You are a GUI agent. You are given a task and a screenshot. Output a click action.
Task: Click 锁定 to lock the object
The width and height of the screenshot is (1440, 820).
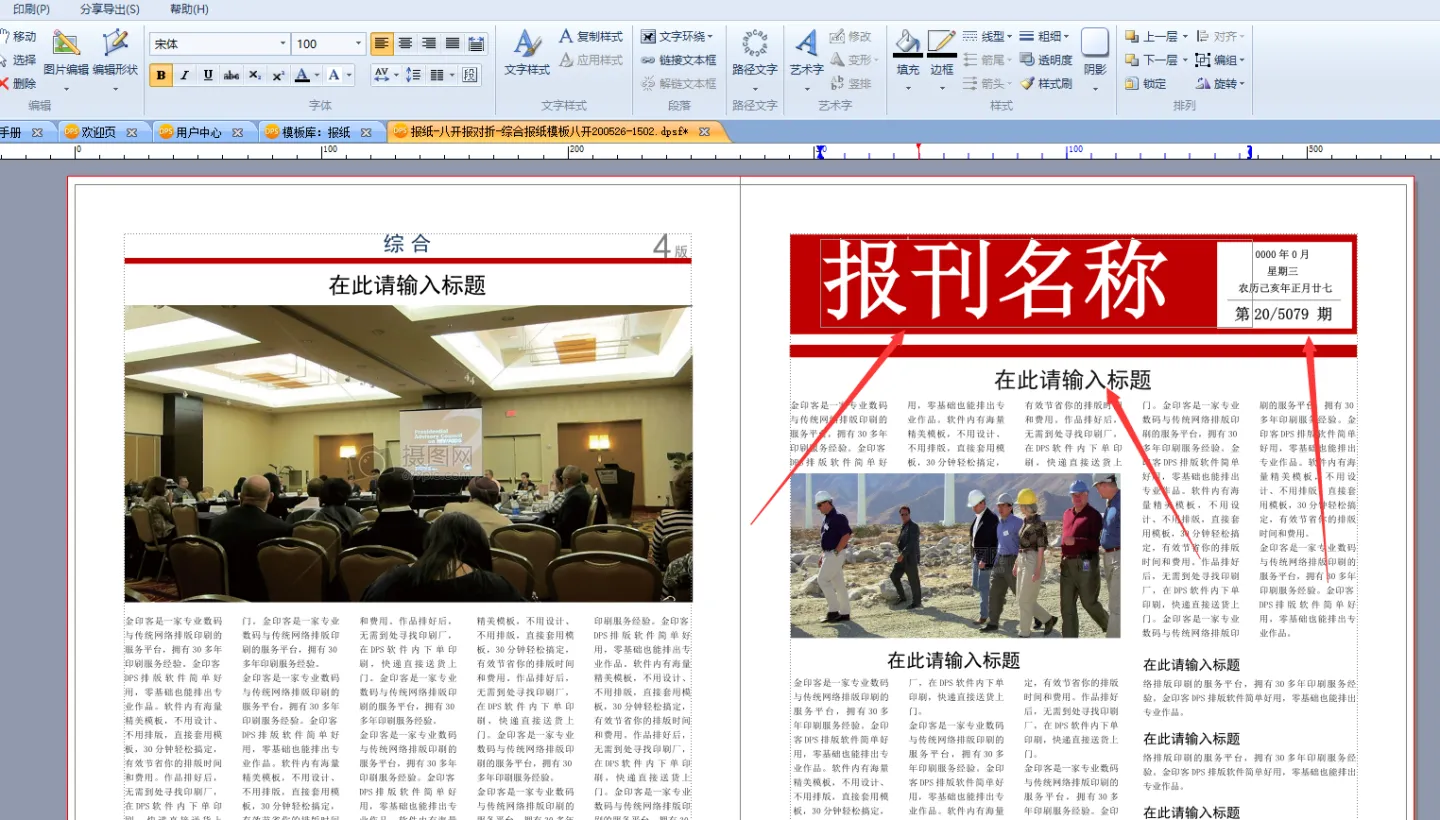click(x=1146, y=84)
